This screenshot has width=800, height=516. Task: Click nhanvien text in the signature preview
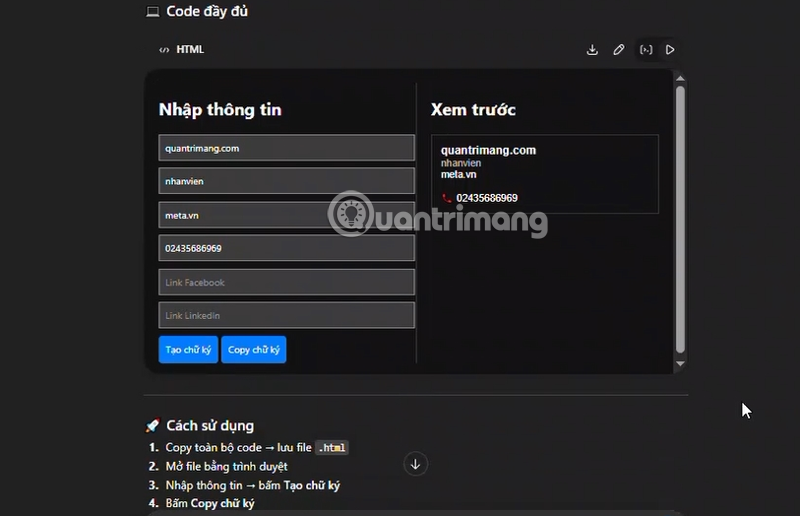[x=461, y=163]
